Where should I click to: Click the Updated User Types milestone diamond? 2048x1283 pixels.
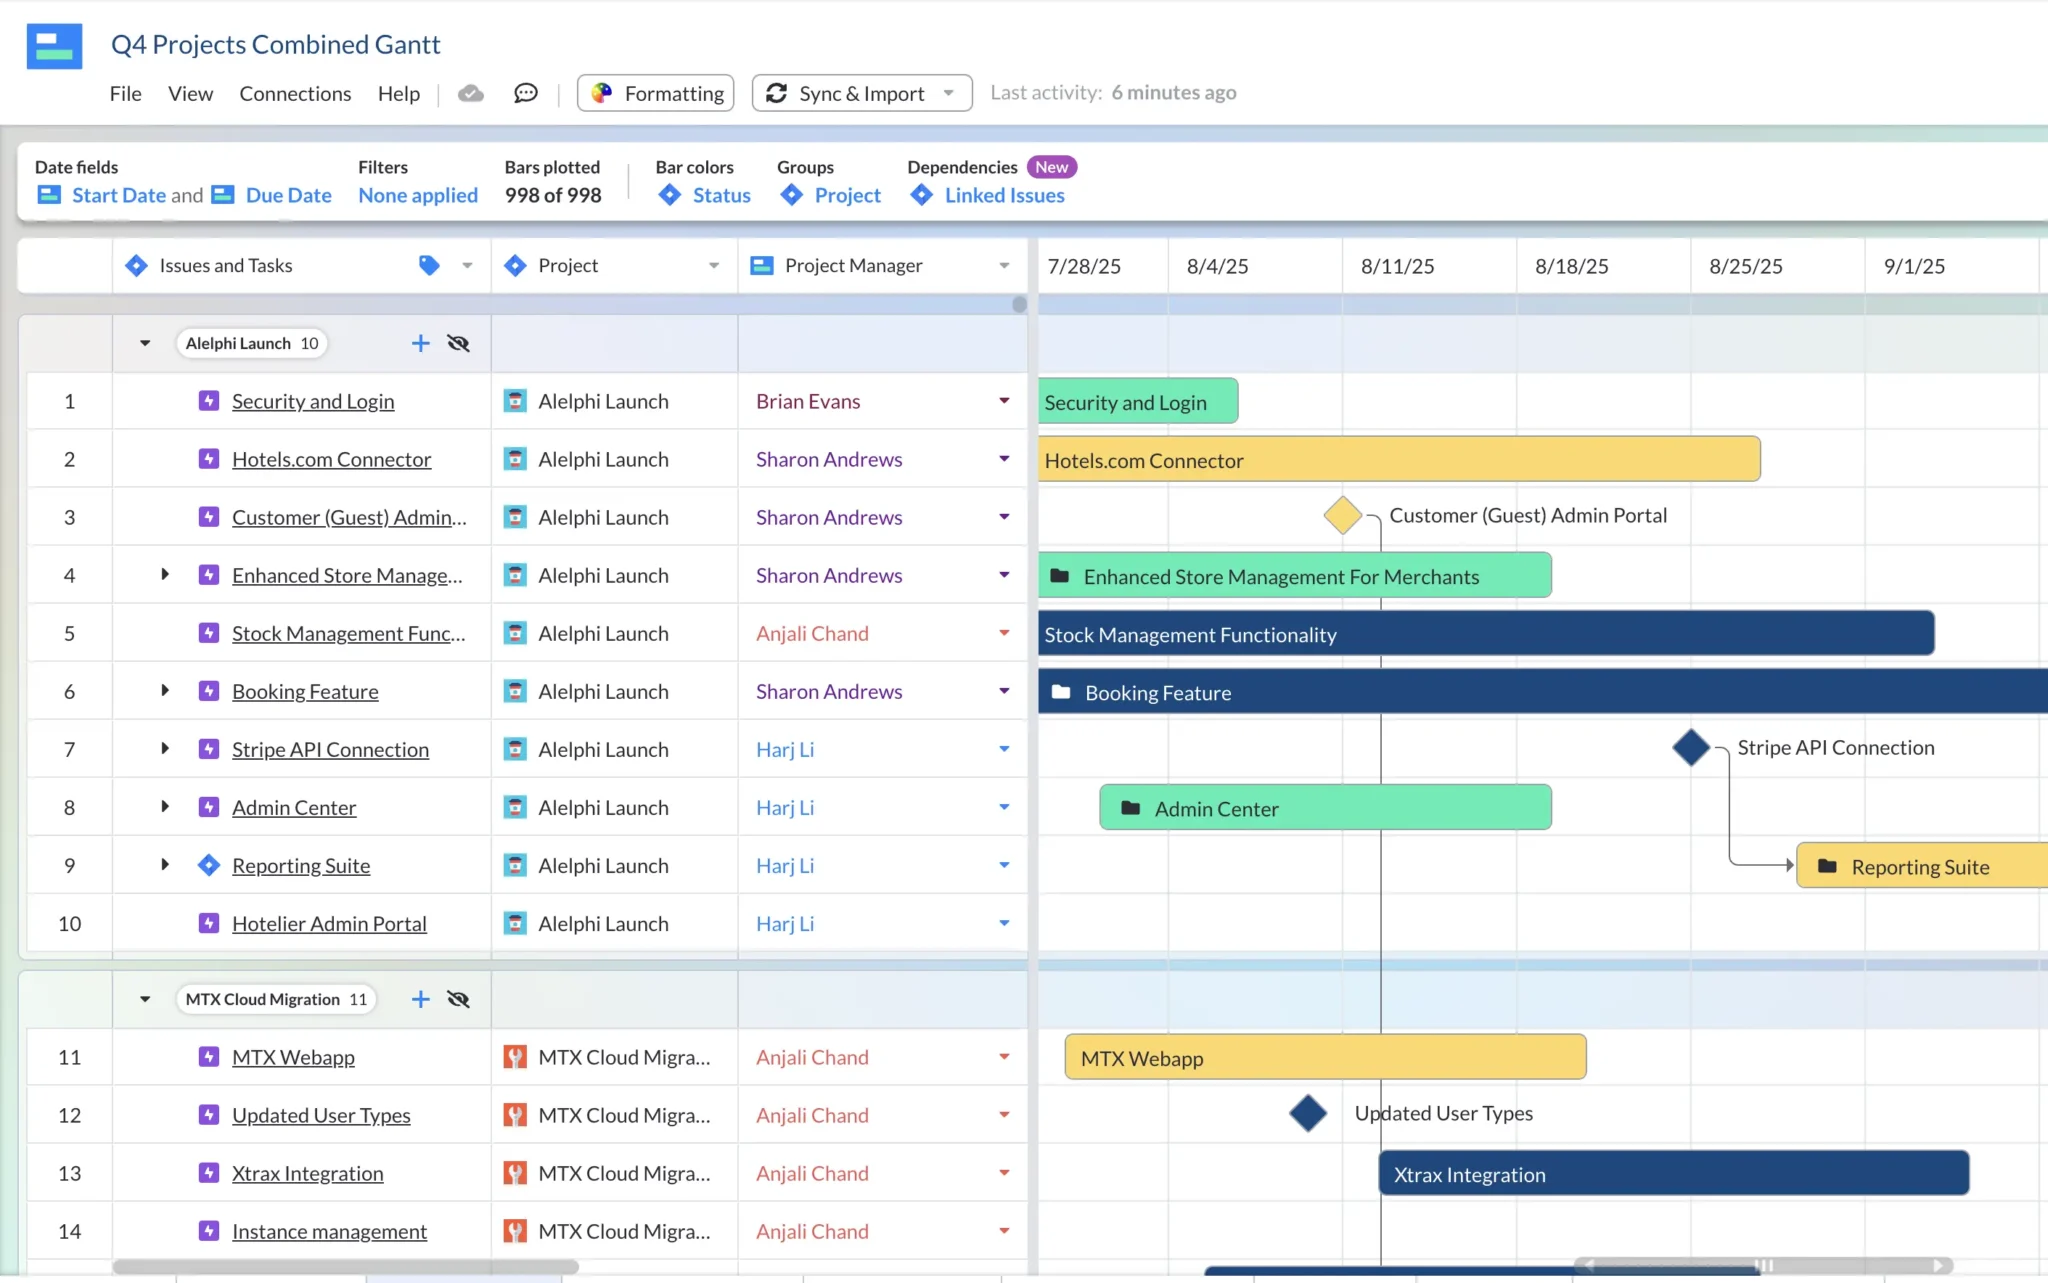click(x=1308, y=1113)
